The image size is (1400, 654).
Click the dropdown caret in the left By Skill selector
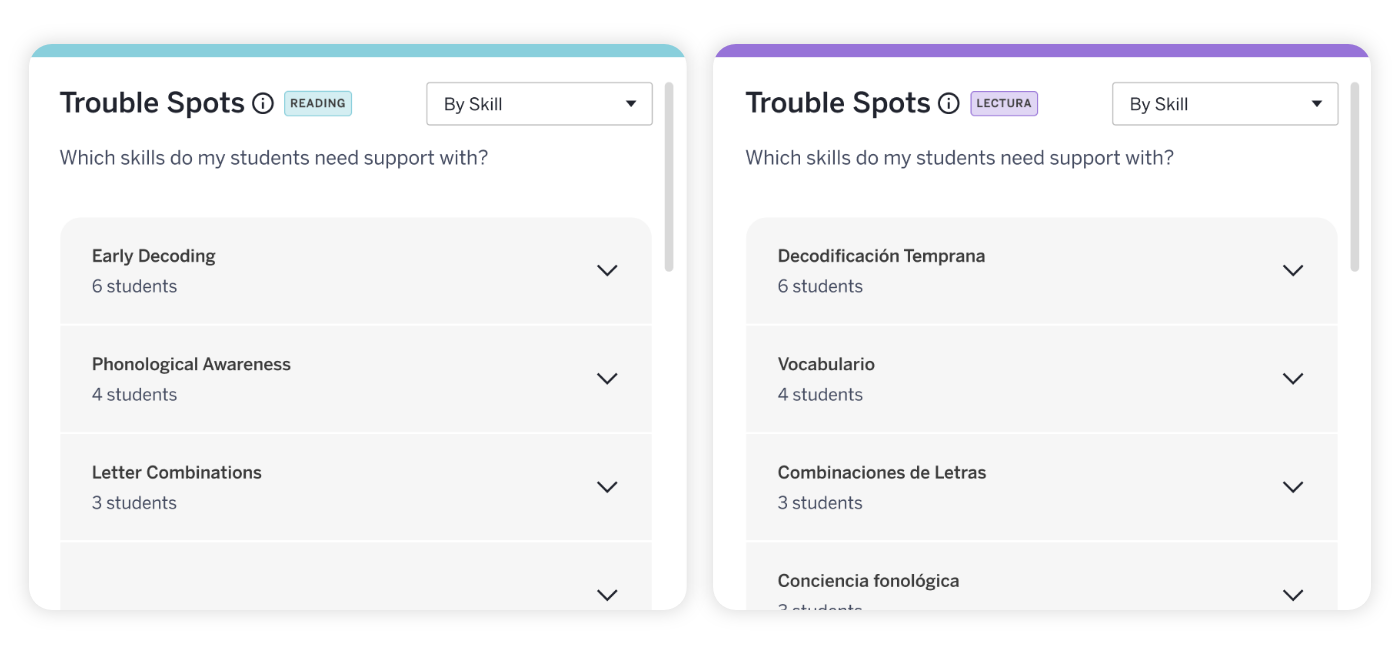click(x=630, y=103)
